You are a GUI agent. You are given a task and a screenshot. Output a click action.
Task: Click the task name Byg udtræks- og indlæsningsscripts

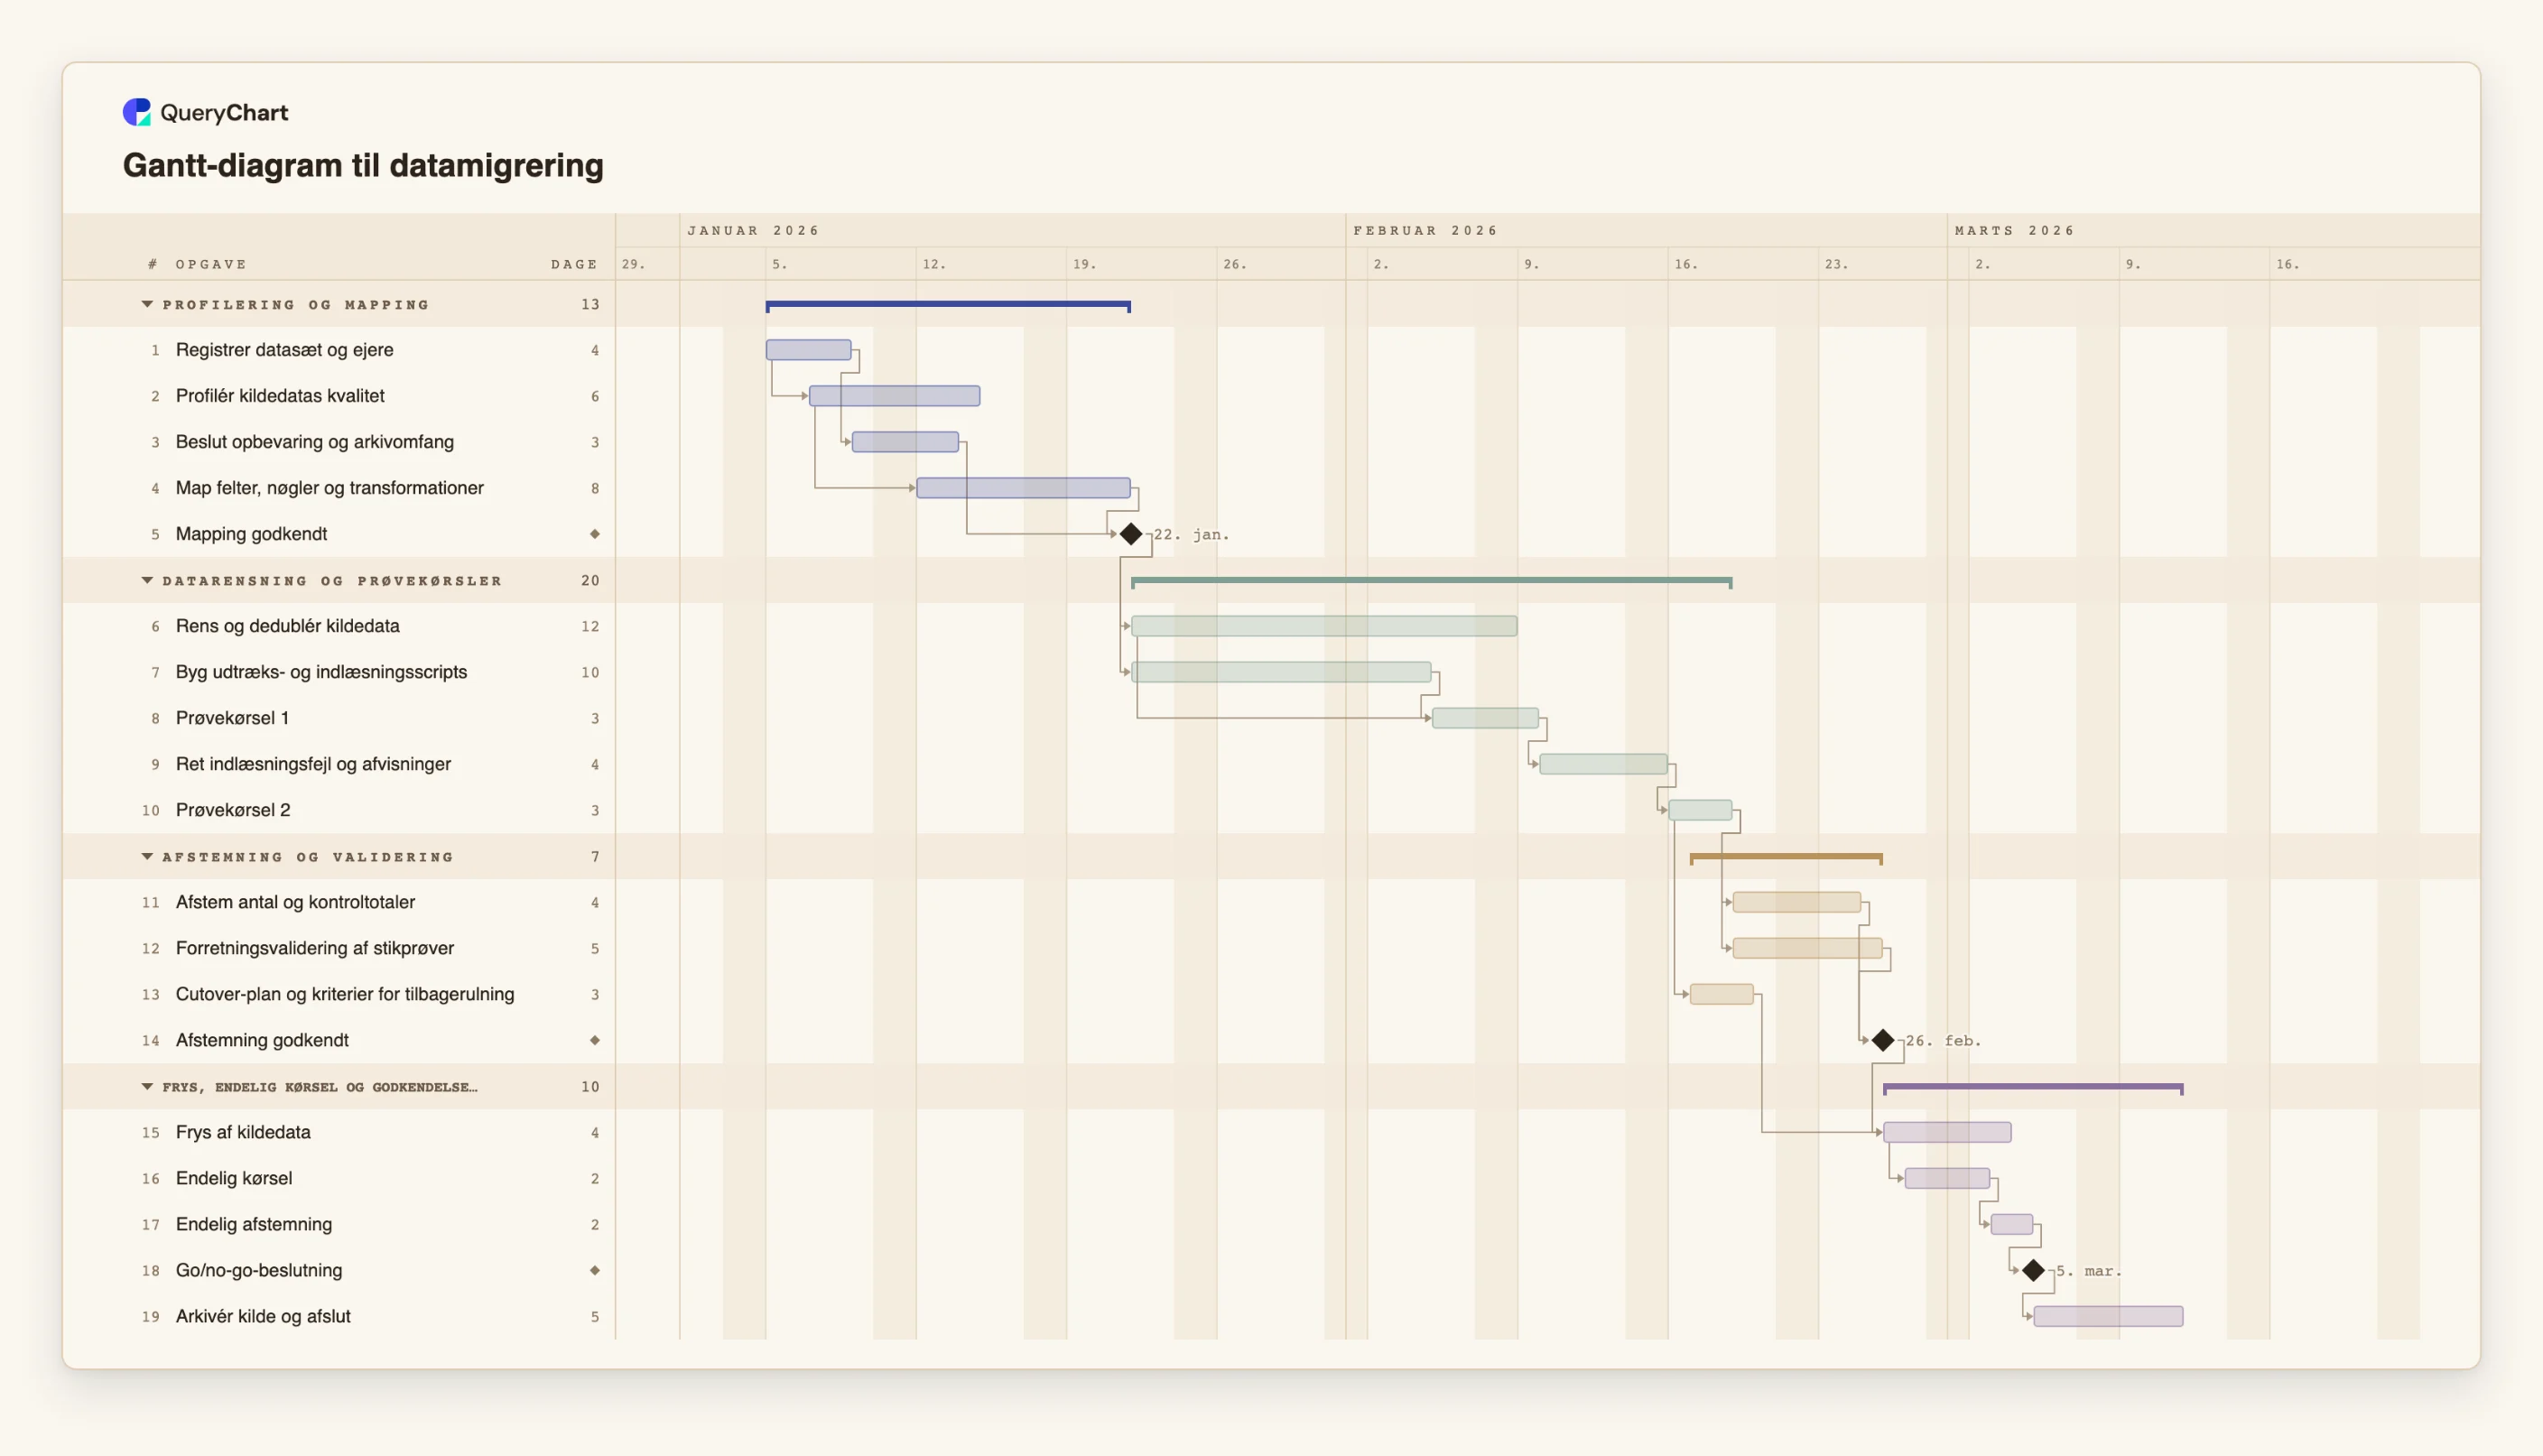322,672
